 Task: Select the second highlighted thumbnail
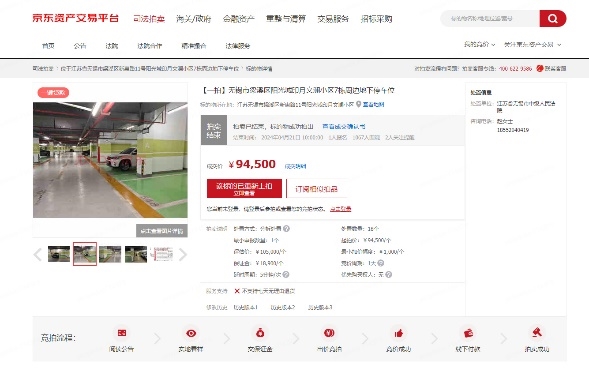pos(85,254)
